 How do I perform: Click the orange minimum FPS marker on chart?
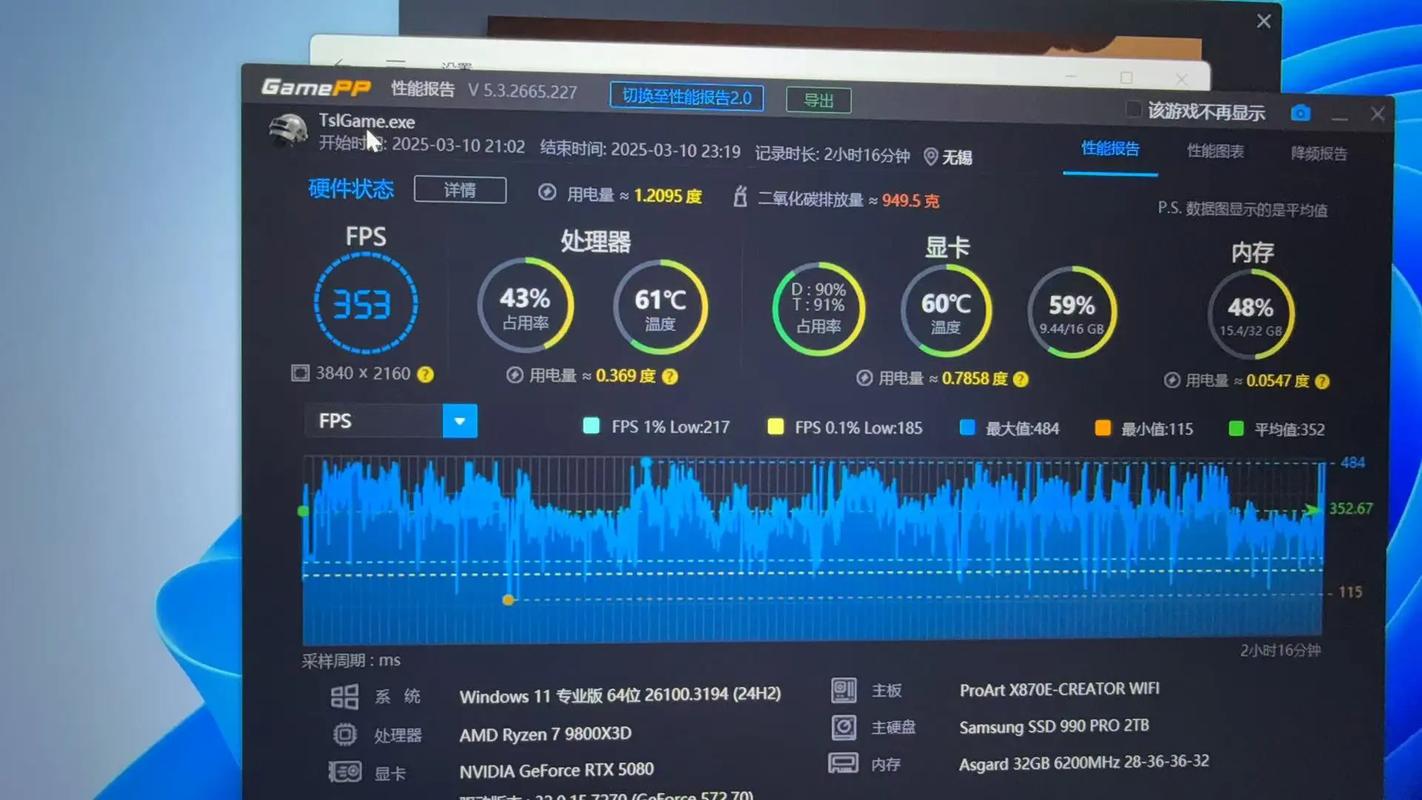click(508, 600)
